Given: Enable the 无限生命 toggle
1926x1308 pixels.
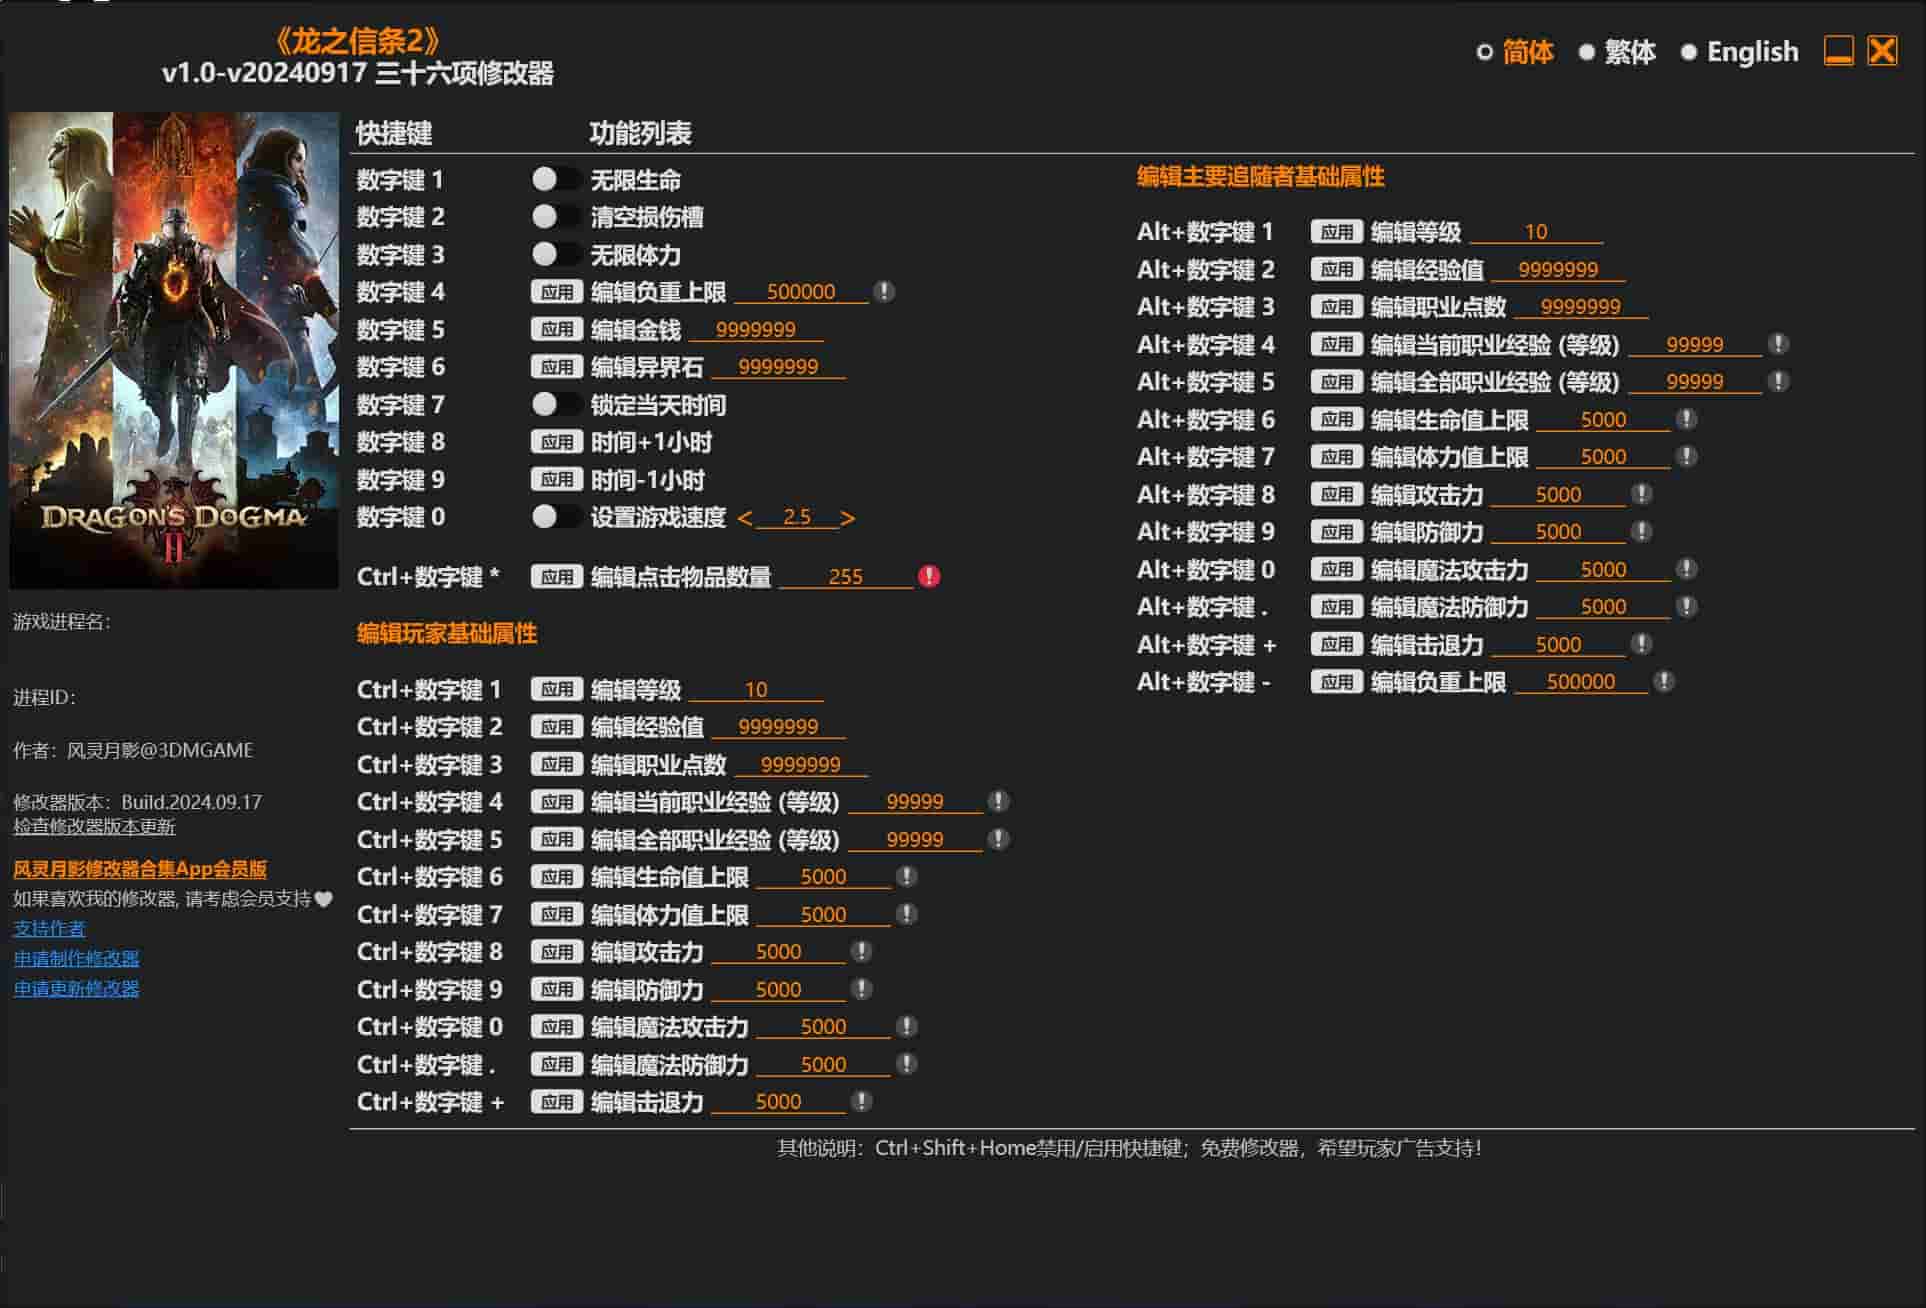Looking at the screenshot, I should pyautogui.click(x=555, y=180).
